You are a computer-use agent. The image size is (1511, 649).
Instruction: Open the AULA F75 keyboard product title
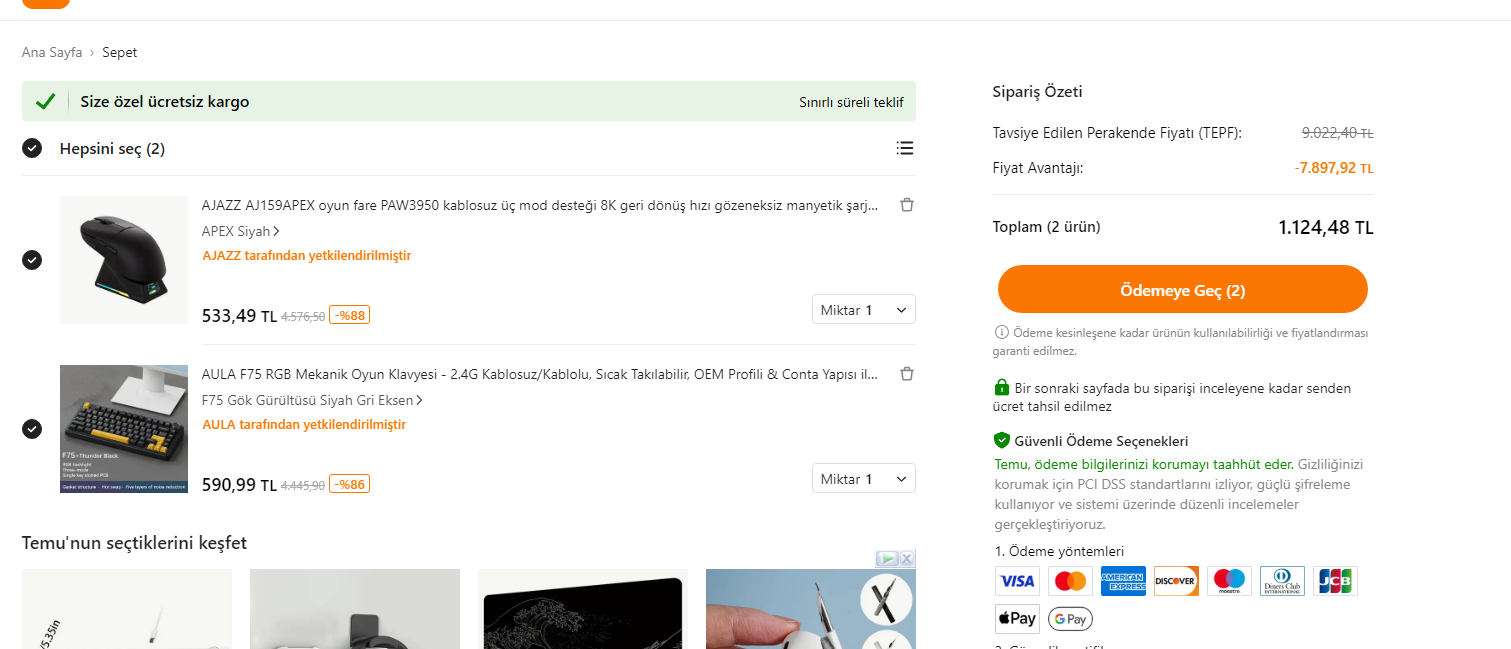click(540, 375)
